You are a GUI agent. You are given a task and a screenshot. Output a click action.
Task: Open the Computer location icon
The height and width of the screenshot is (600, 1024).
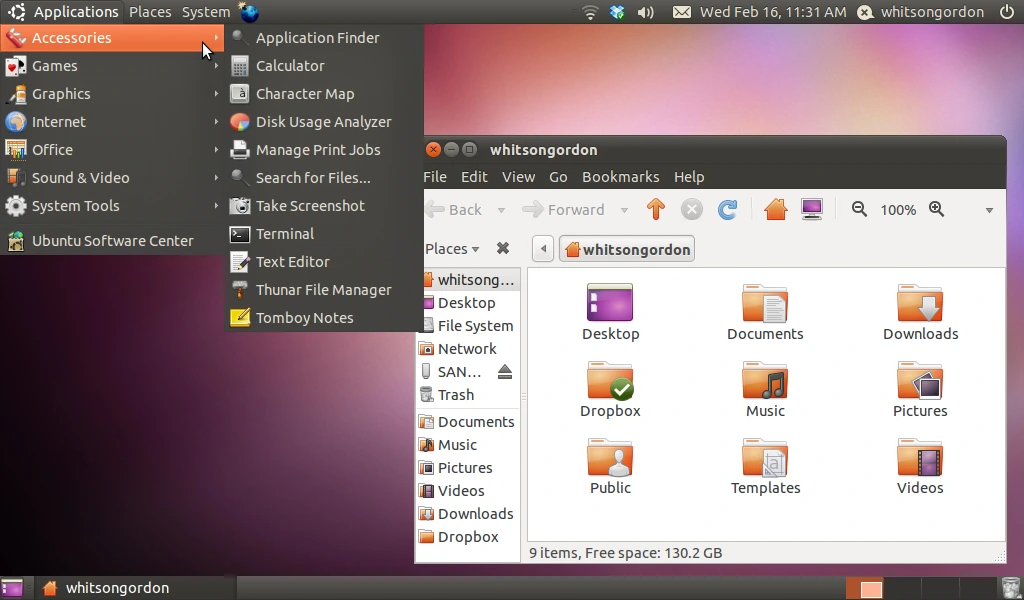click(812, 210)
